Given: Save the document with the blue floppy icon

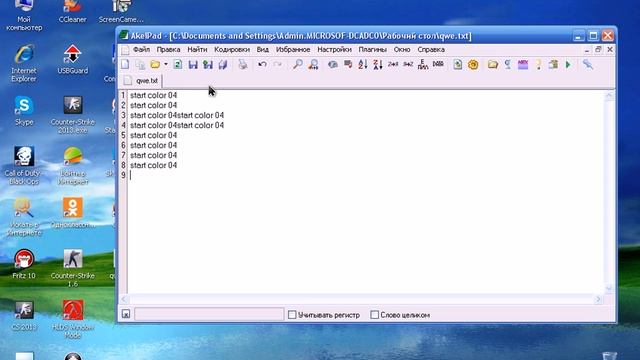Looking at the screenshot, I should tap(193, 64).
